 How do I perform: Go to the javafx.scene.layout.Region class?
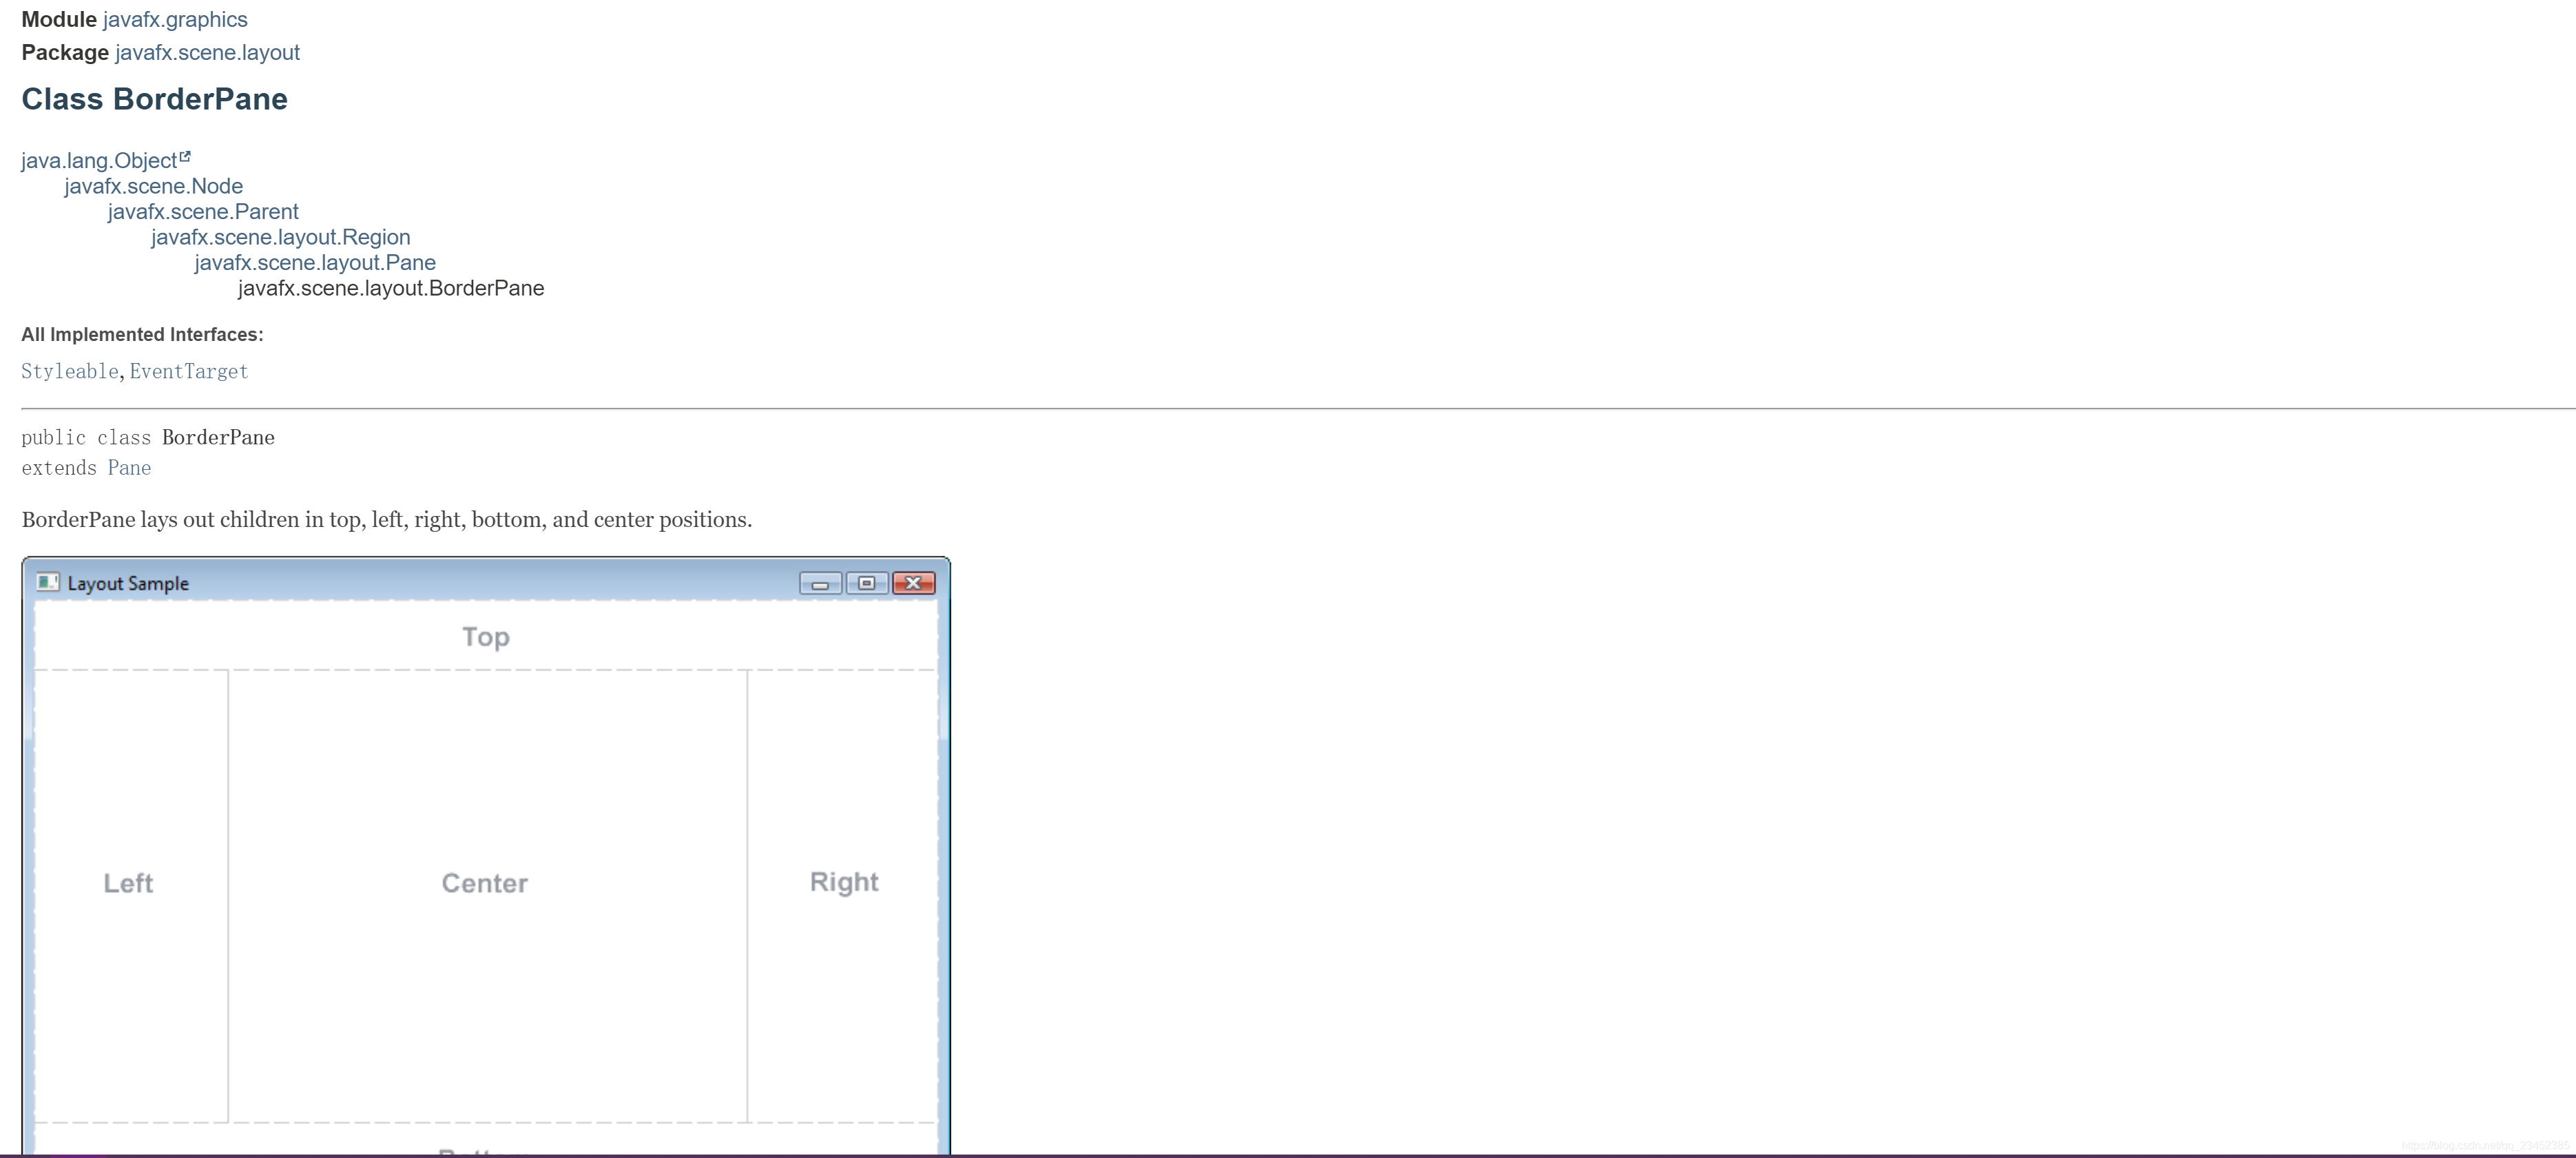click(281, 238)
